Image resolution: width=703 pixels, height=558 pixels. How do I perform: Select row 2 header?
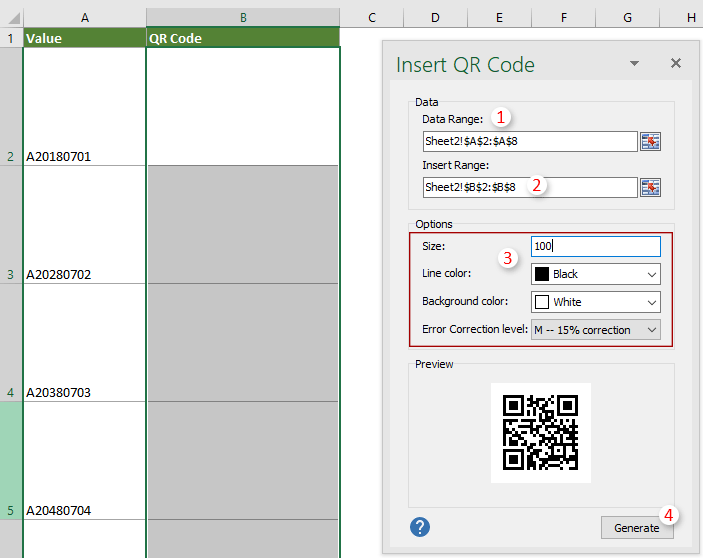(x=11, y=107)
